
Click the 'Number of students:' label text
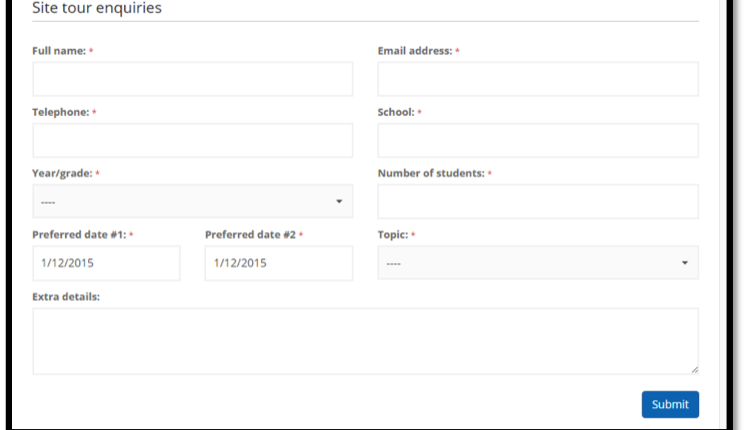click(x=430, y=174)
